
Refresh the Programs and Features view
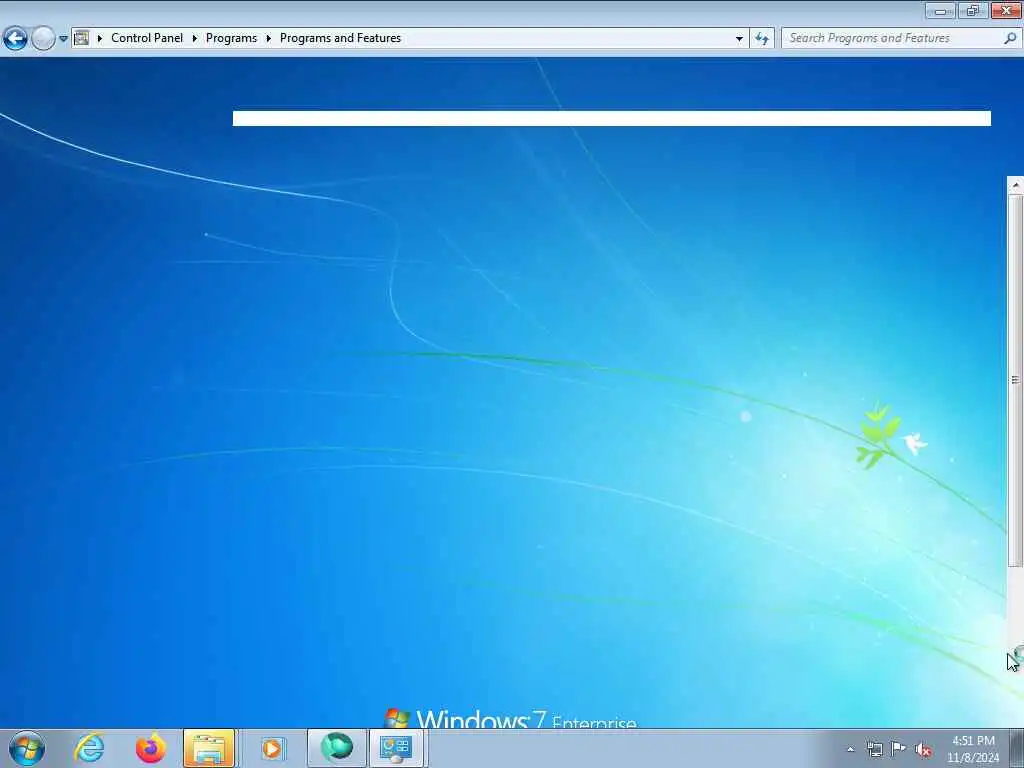(762, 39)
